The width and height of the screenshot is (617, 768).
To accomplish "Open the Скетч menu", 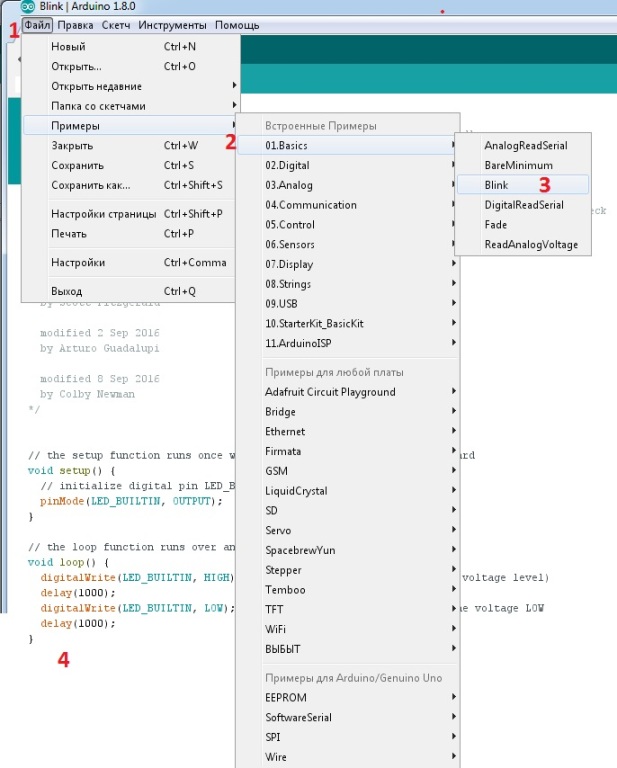I will point(116,25).
